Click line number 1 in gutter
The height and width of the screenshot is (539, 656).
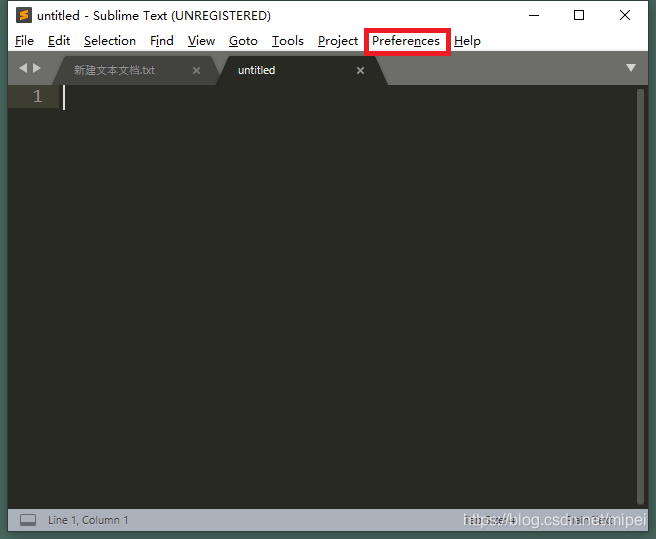pyautogui.click(x=38, y=97)
